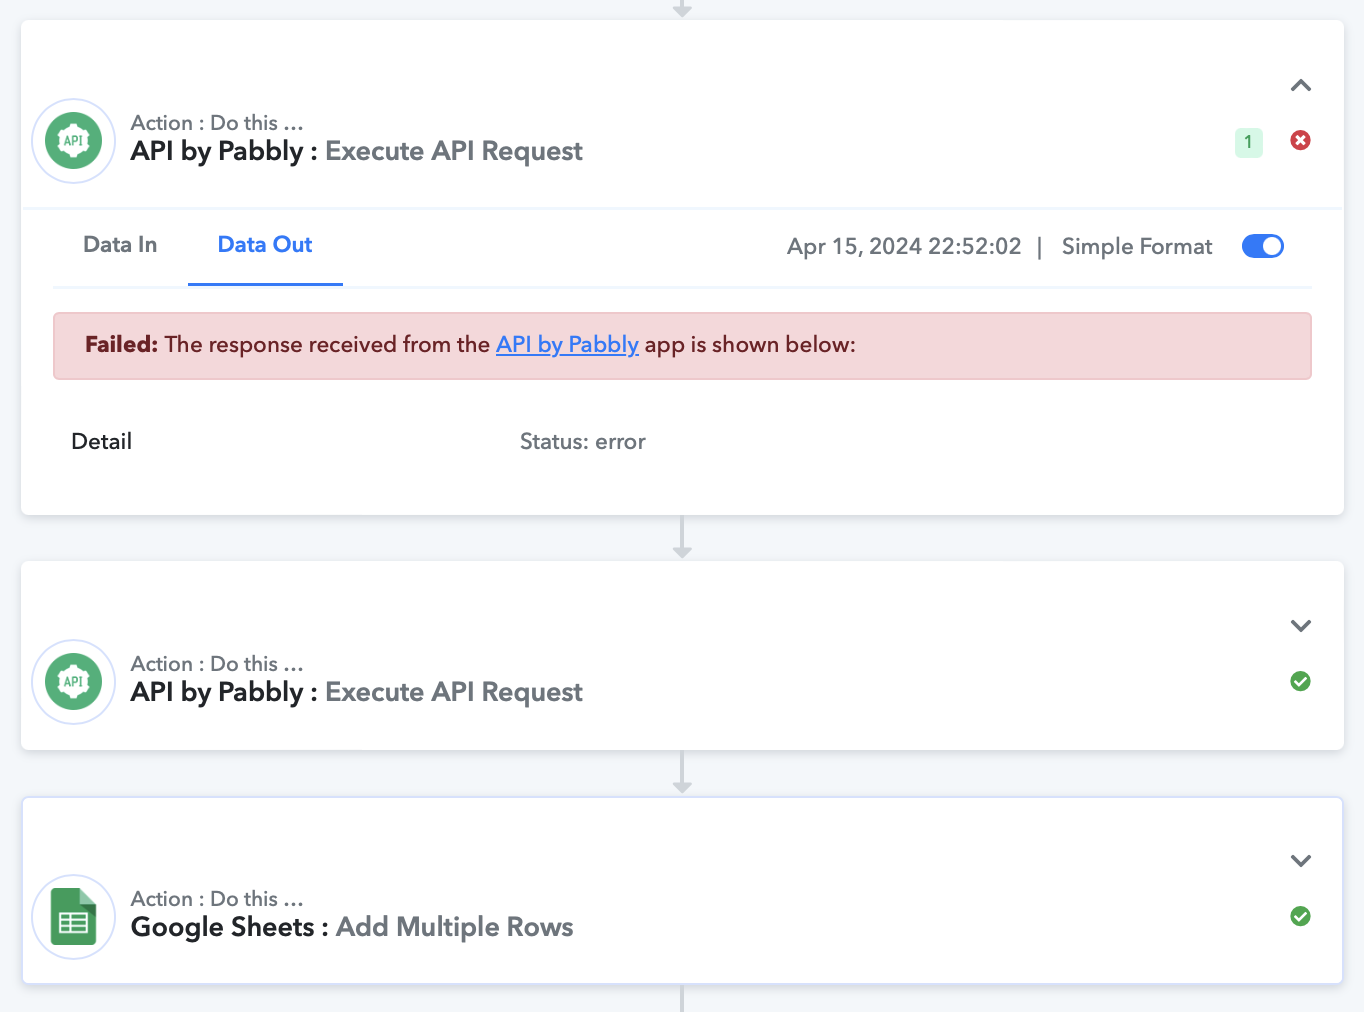Click the API by Pabbly icon on the successful step
Viewport: 1364px width, 1012px height.
point(74,682)
